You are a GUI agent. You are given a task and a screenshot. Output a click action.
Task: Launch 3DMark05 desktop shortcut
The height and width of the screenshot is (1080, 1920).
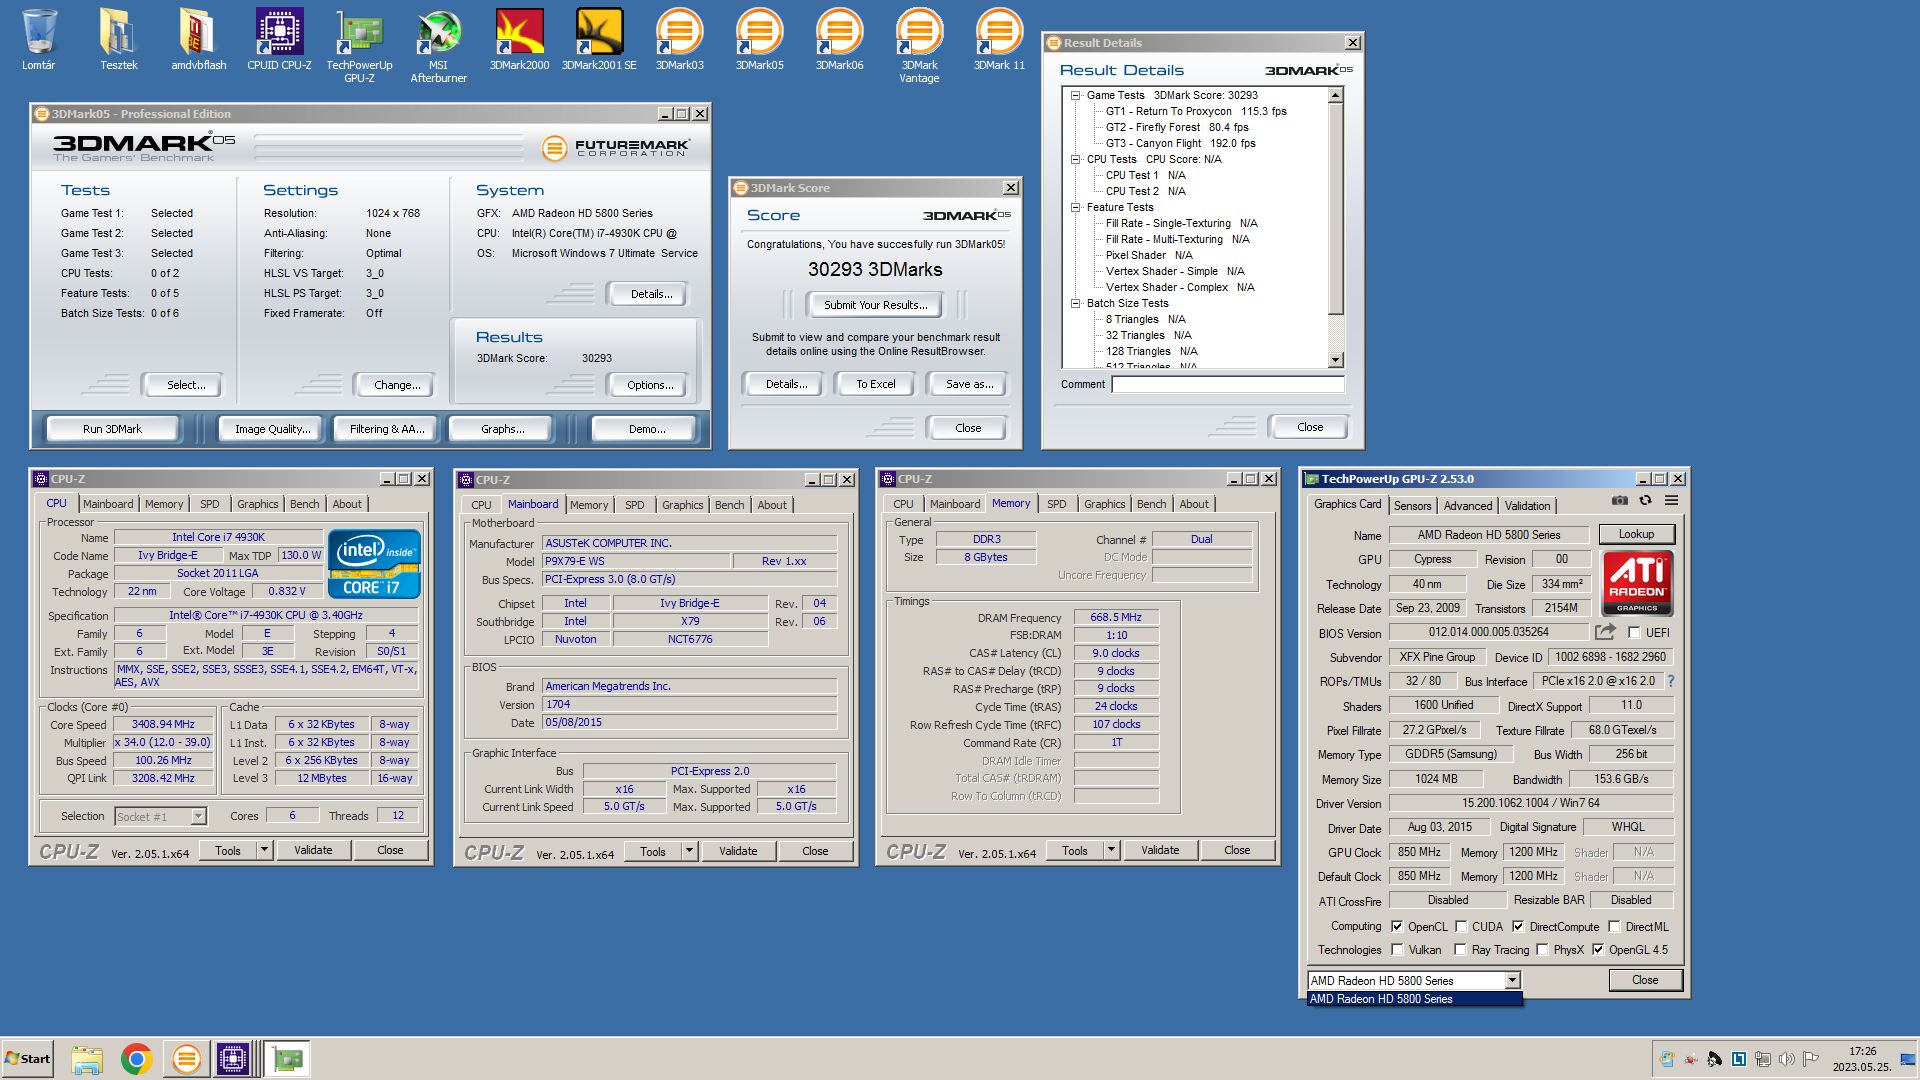point(759,40)
